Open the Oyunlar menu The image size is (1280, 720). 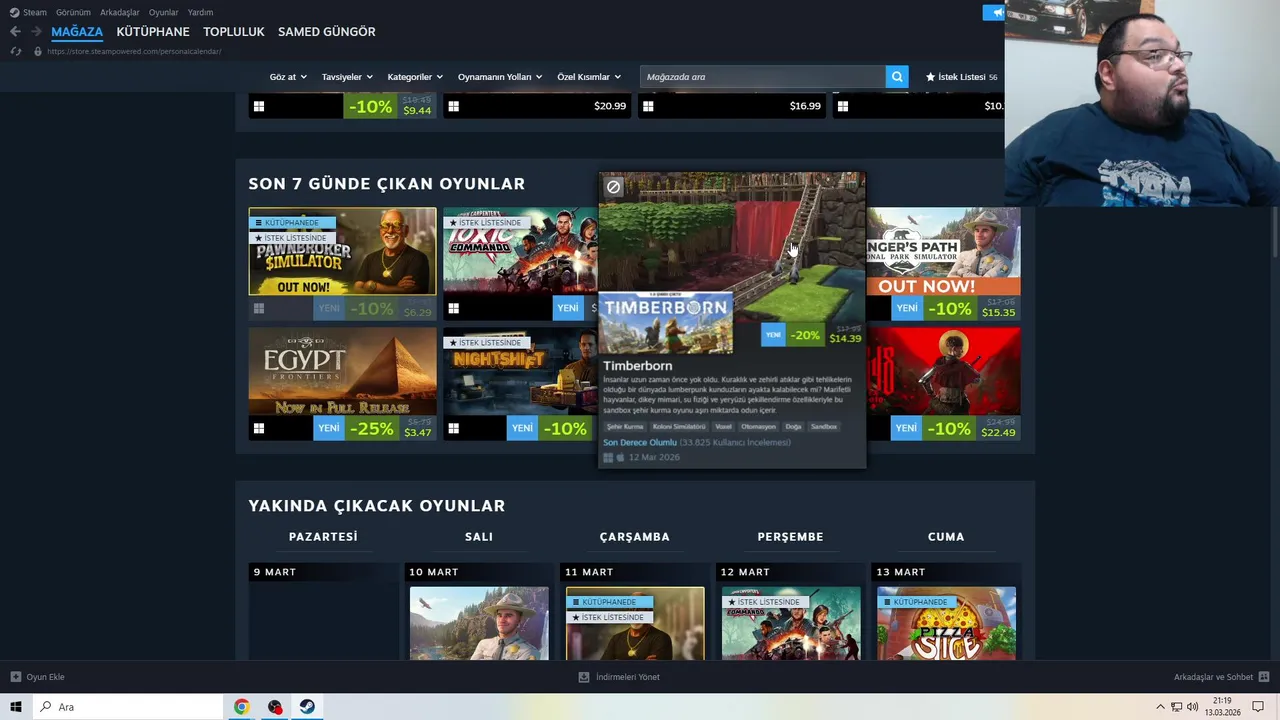click(x=163, y=12)
